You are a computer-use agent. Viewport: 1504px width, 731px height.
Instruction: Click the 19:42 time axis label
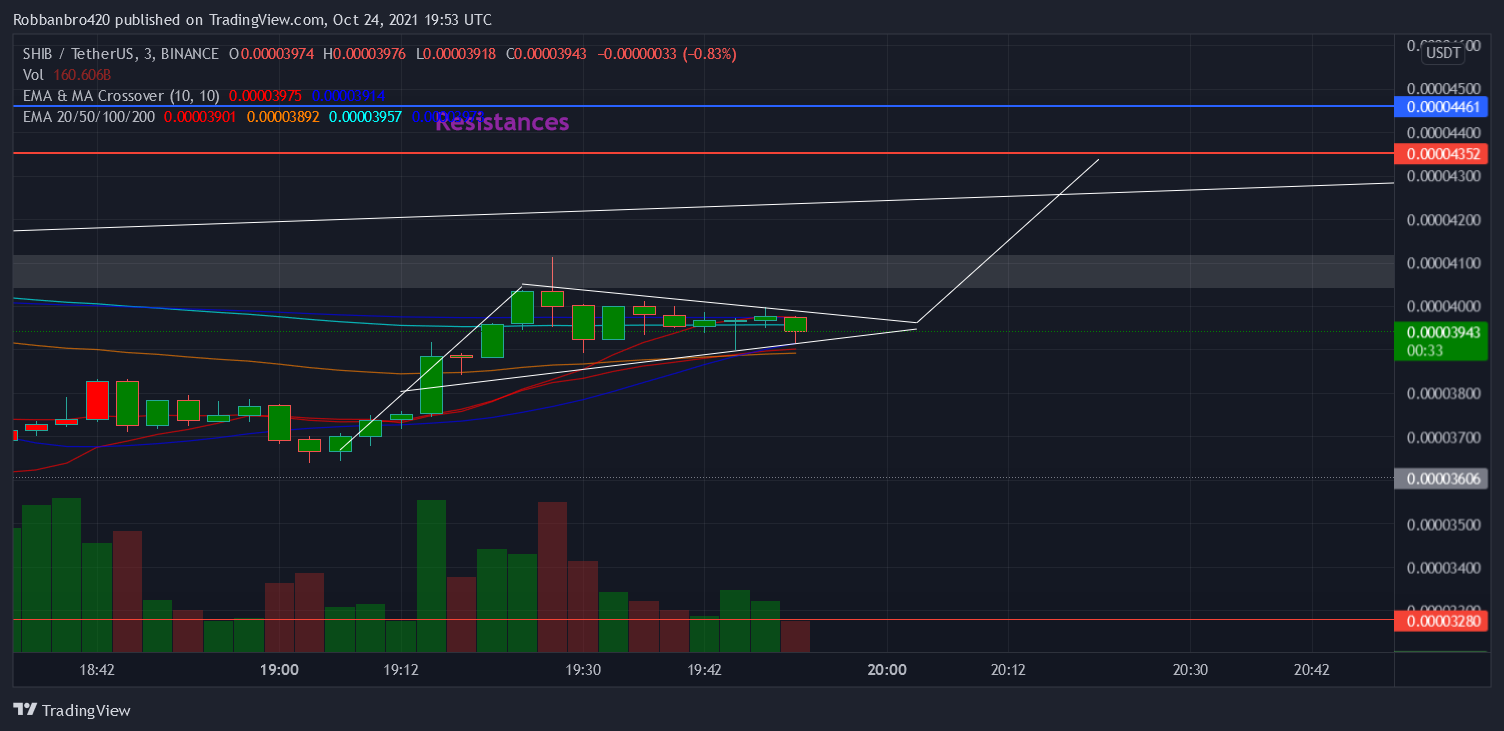click(704, 670)
